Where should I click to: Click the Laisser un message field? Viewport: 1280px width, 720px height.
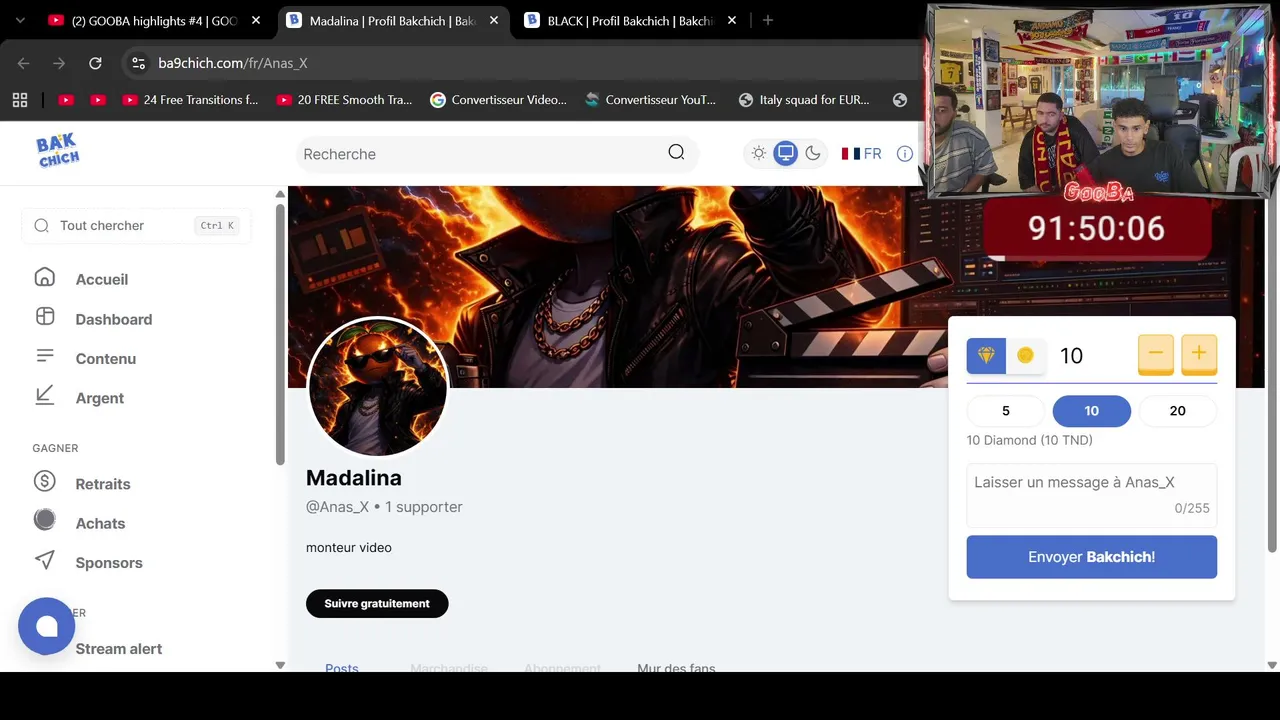point(1092,494)
